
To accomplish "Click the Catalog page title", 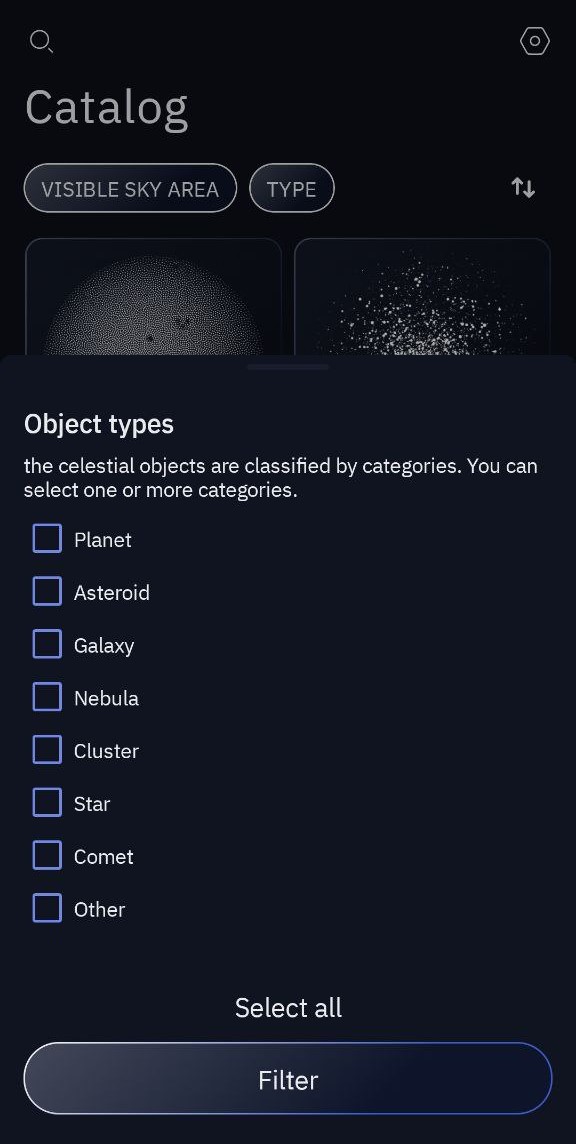I will [x=106, y=107].
